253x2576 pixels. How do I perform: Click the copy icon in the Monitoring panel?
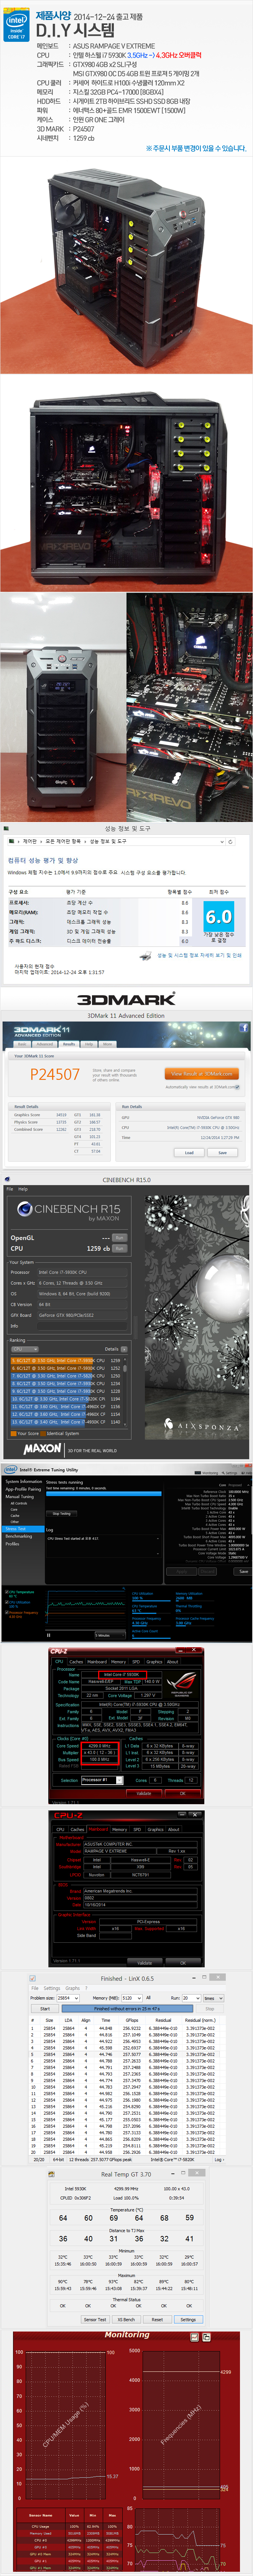(205, 2337)
